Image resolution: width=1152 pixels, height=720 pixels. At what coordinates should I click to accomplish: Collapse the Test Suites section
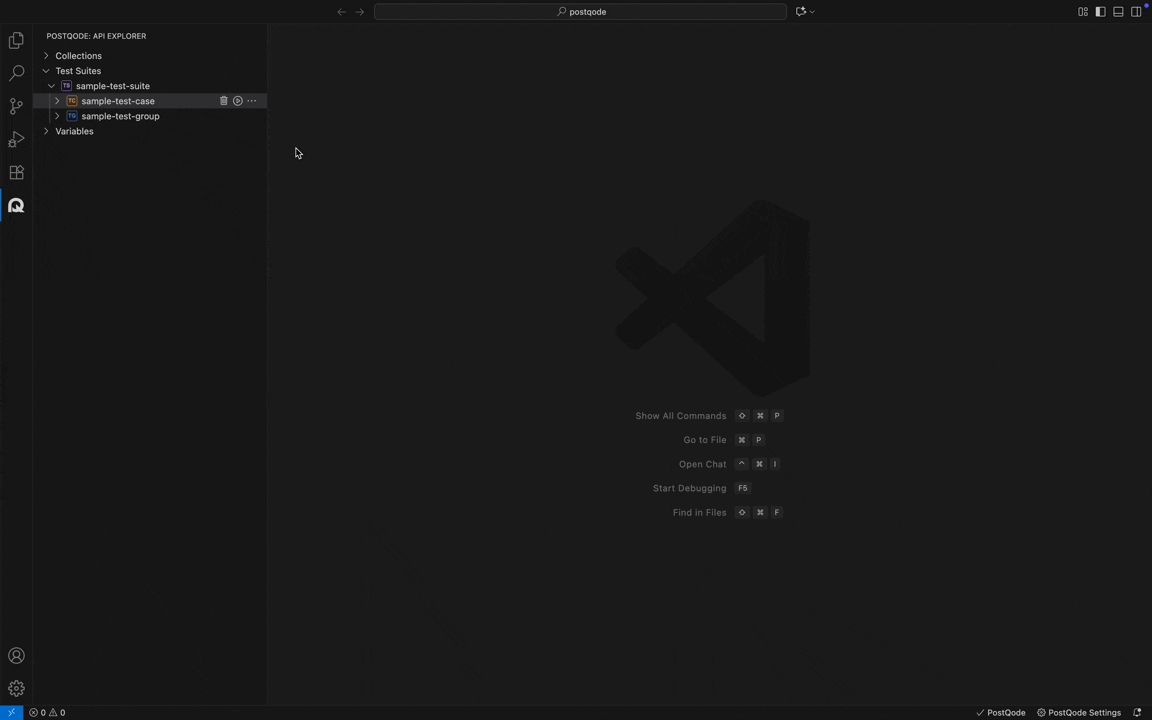point(46,71)
